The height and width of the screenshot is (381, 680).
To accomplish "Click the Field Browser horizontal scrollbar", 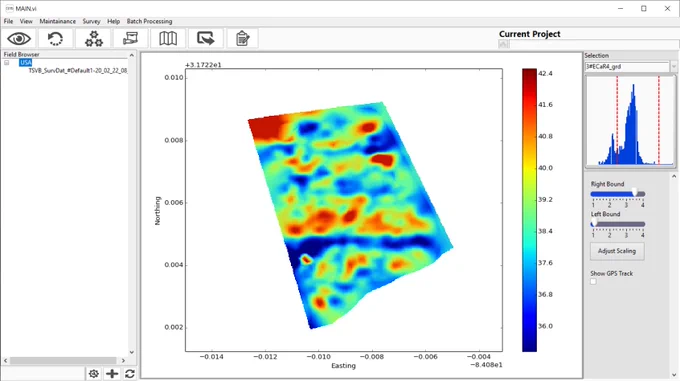I will pos(63,360).
